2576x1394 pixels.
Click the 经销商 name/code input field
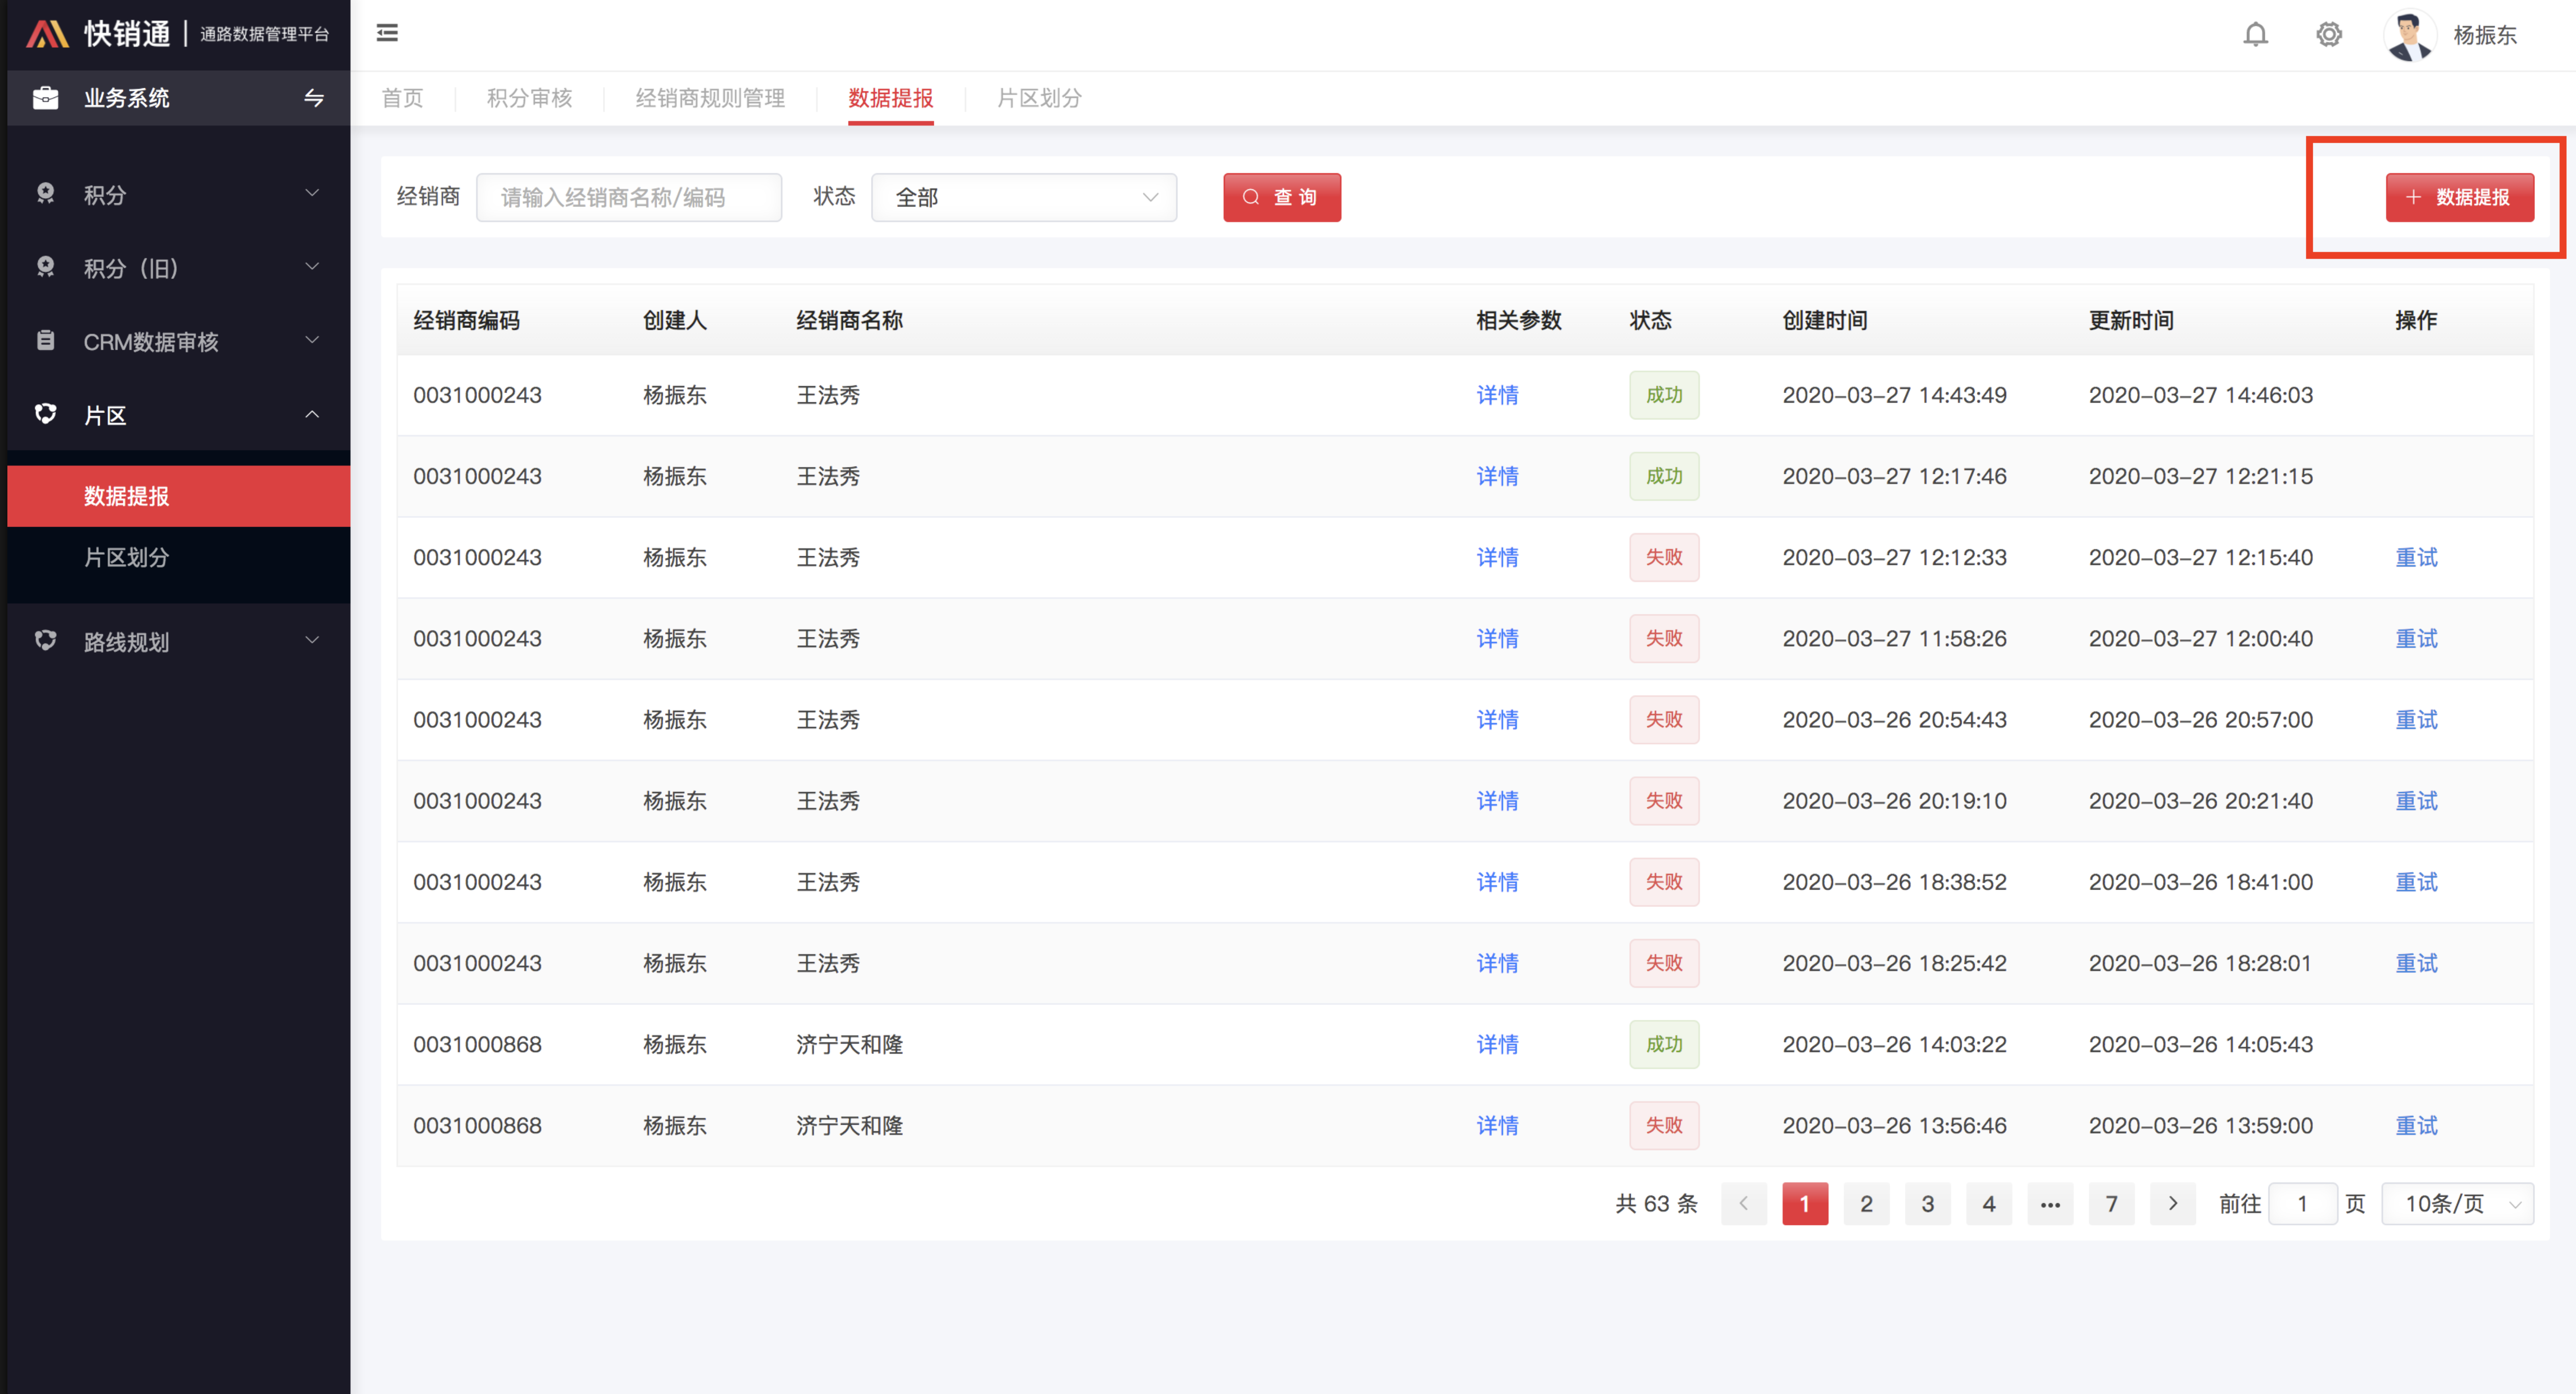coord(629,197)
